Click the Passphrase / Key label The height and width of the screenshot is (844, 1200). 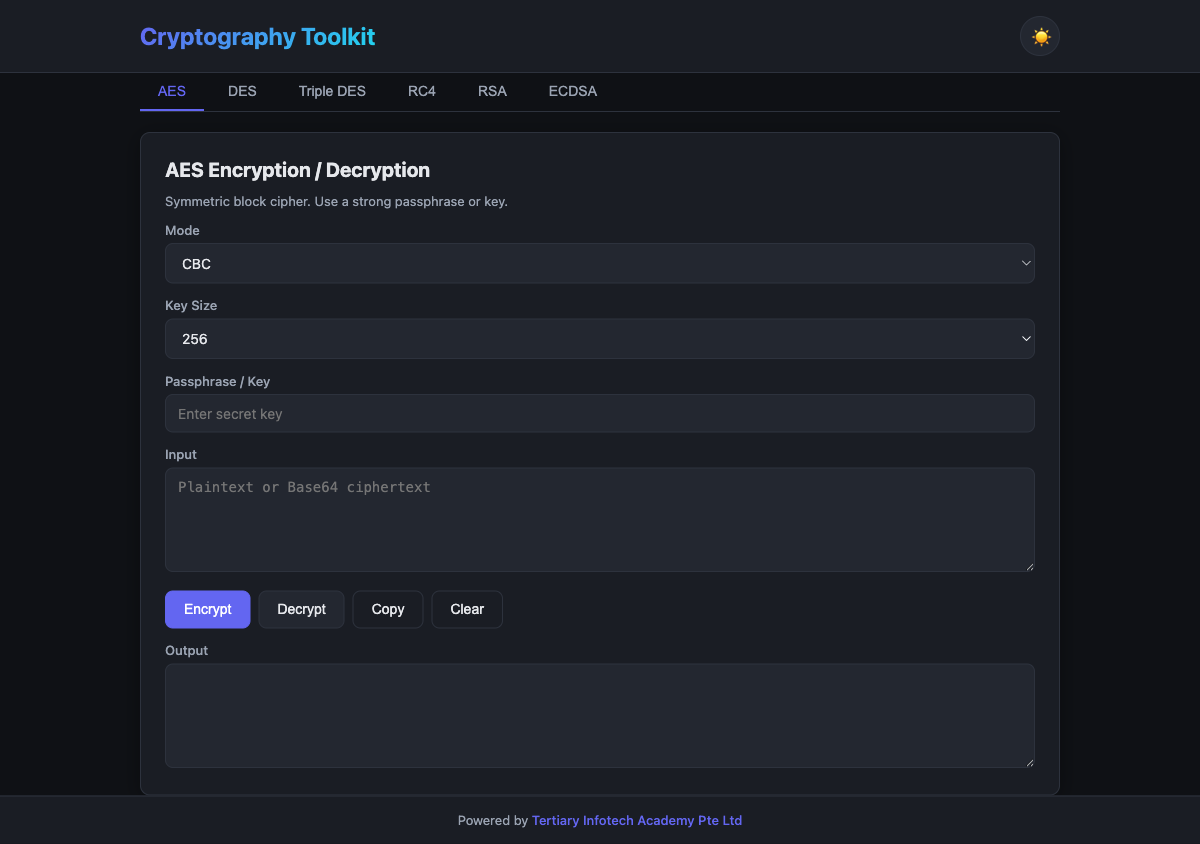pyautogui.click(x=218, y=382)
